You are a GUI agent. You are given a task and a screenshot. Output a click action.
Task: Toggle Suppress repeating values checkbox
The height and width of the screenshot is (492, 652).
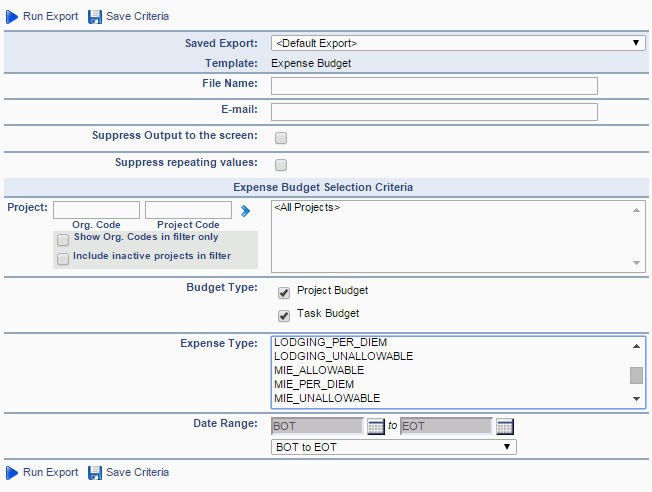(281, 165)
